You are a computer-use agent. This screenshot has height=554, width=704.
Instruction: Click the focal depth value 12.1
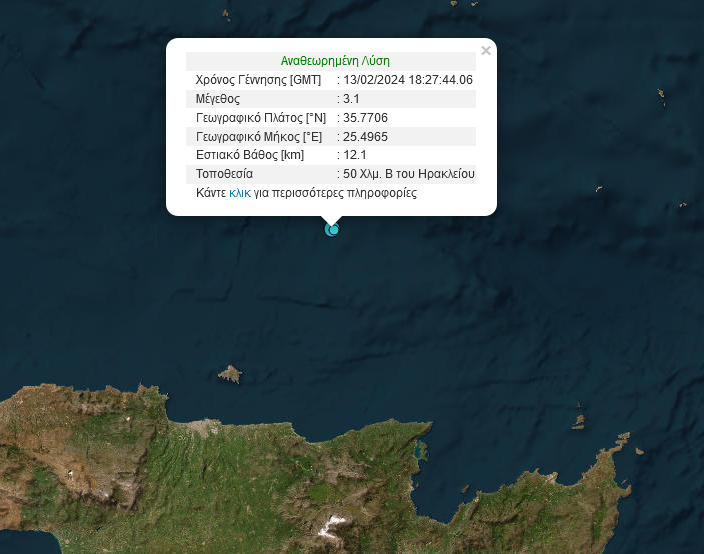click(356, 155)
